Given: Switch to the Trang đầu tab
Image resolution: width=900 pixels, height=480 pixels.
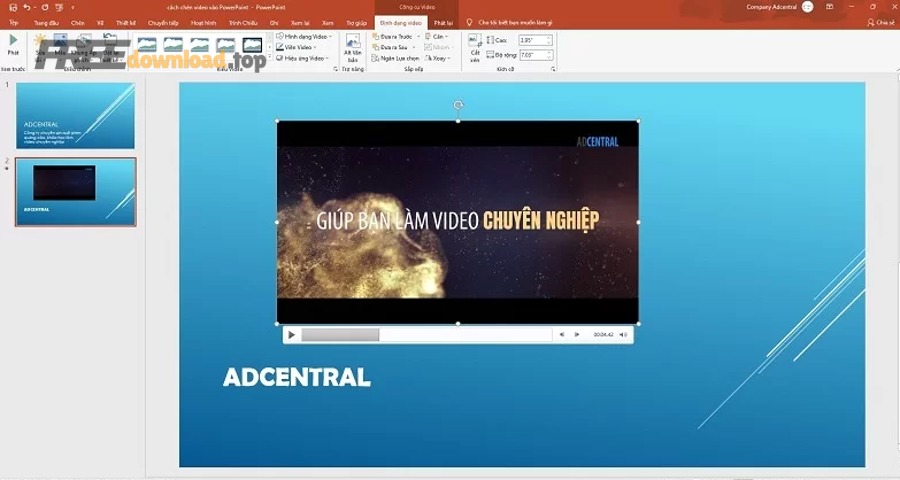Looking at the screenshot, I should (x=46, y=23).
